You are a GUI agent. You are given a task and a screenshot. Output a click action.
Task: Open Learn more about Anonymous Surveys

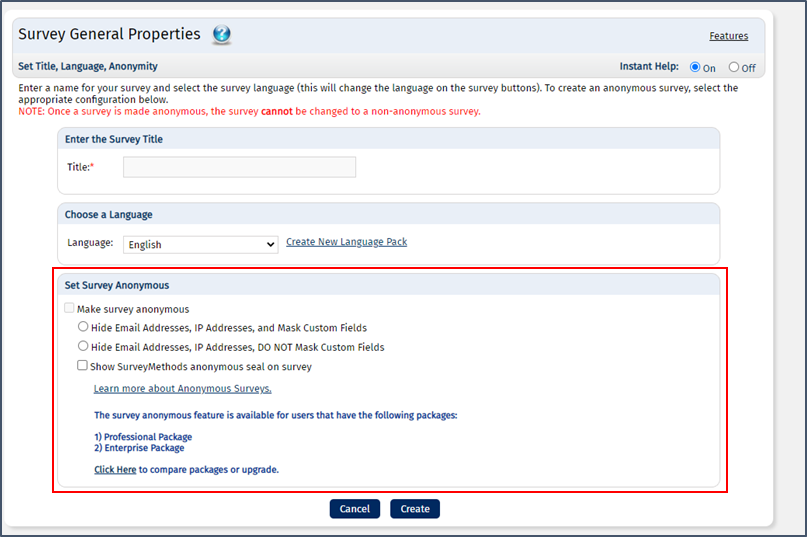click(x=182, y=389)
